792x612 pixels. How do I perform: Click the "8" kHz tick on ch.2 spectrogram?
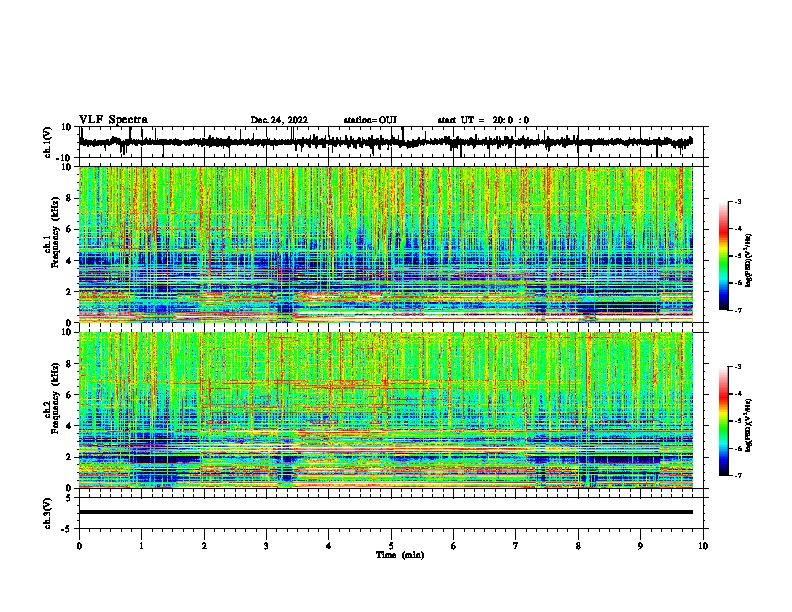[69, 364]
